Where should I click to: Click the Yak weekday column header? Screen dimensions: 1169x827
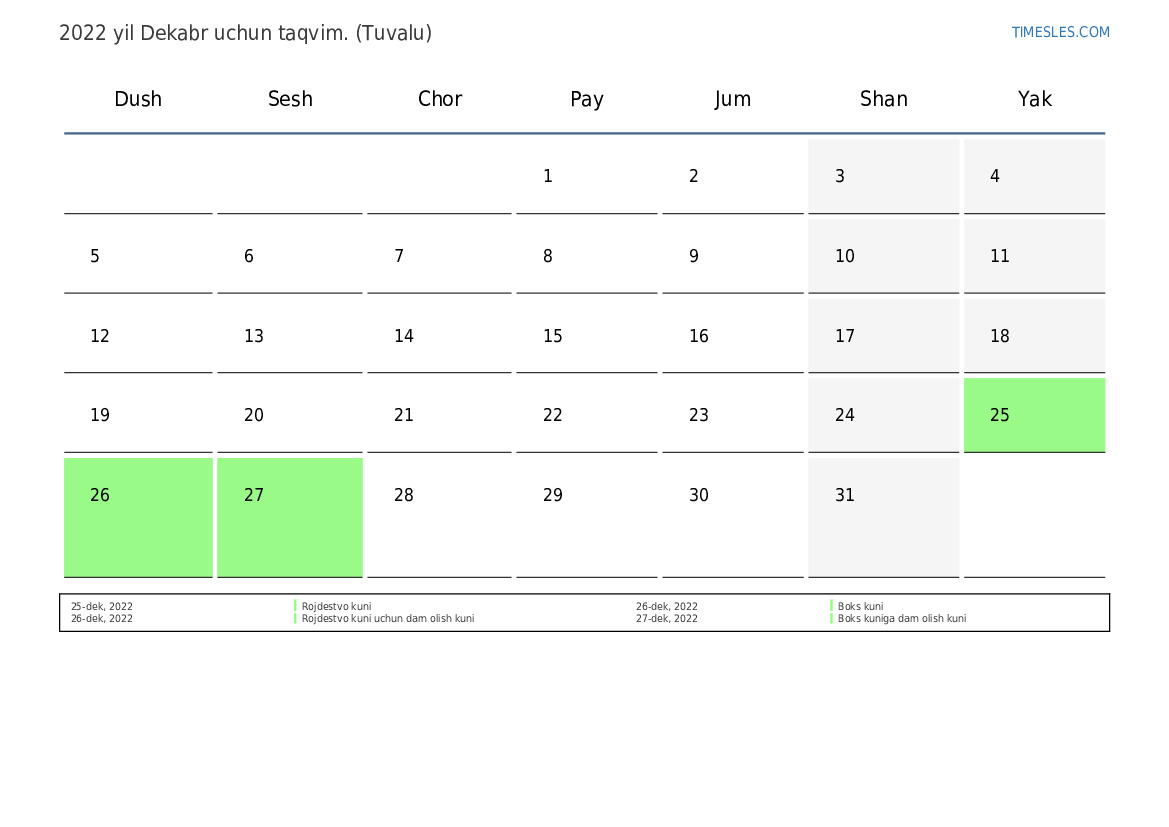point(1034,99)
